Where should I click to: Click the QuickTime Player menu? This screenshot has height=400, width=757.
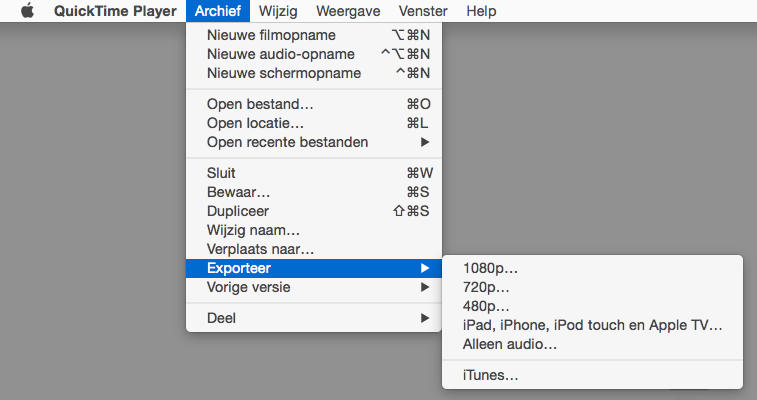click(115, 11)
